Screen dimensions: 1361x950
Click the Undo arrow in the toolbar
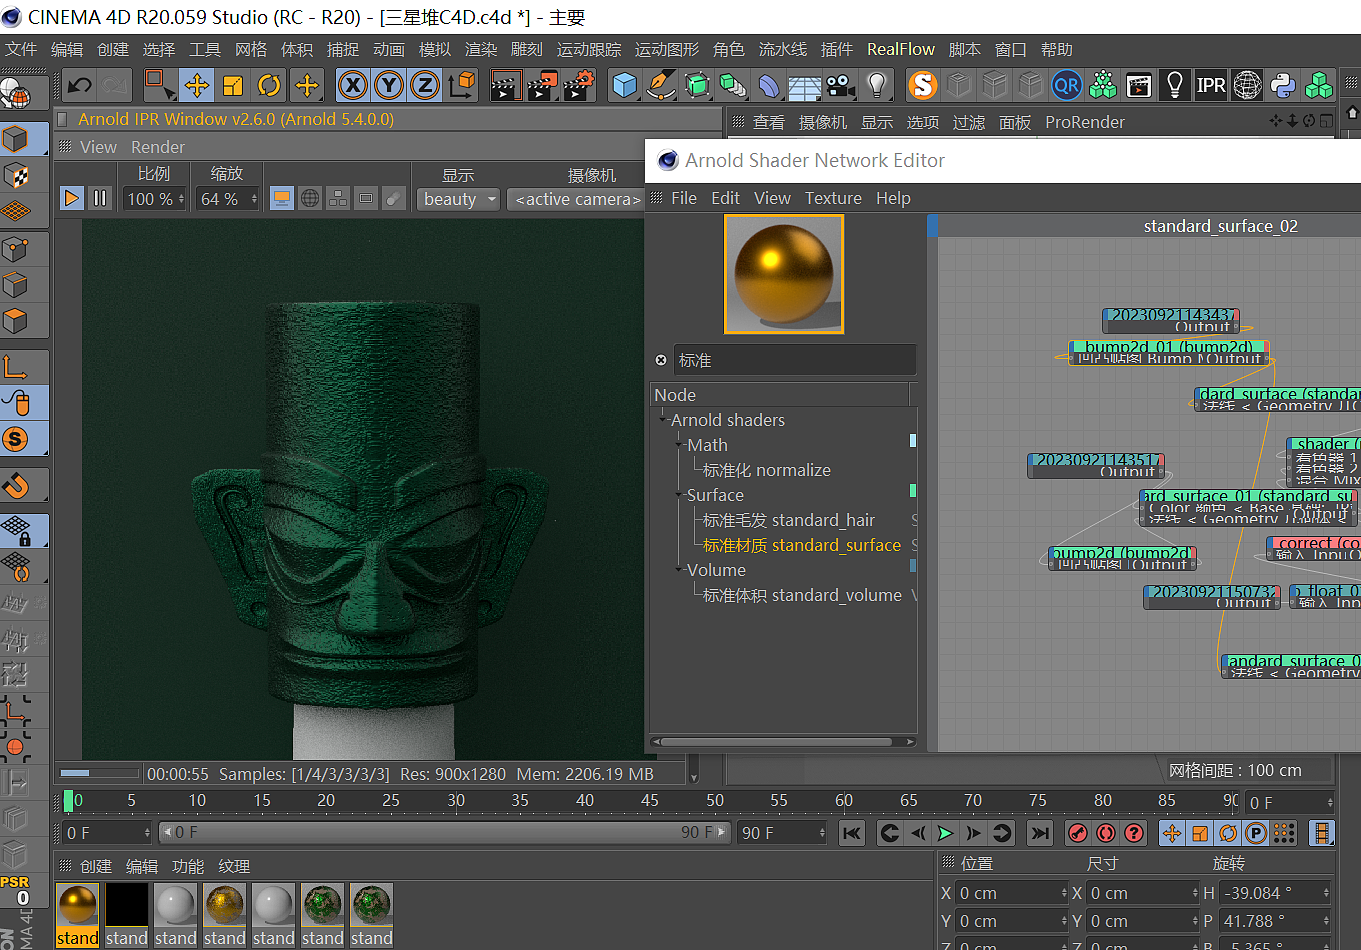point(79,86)
